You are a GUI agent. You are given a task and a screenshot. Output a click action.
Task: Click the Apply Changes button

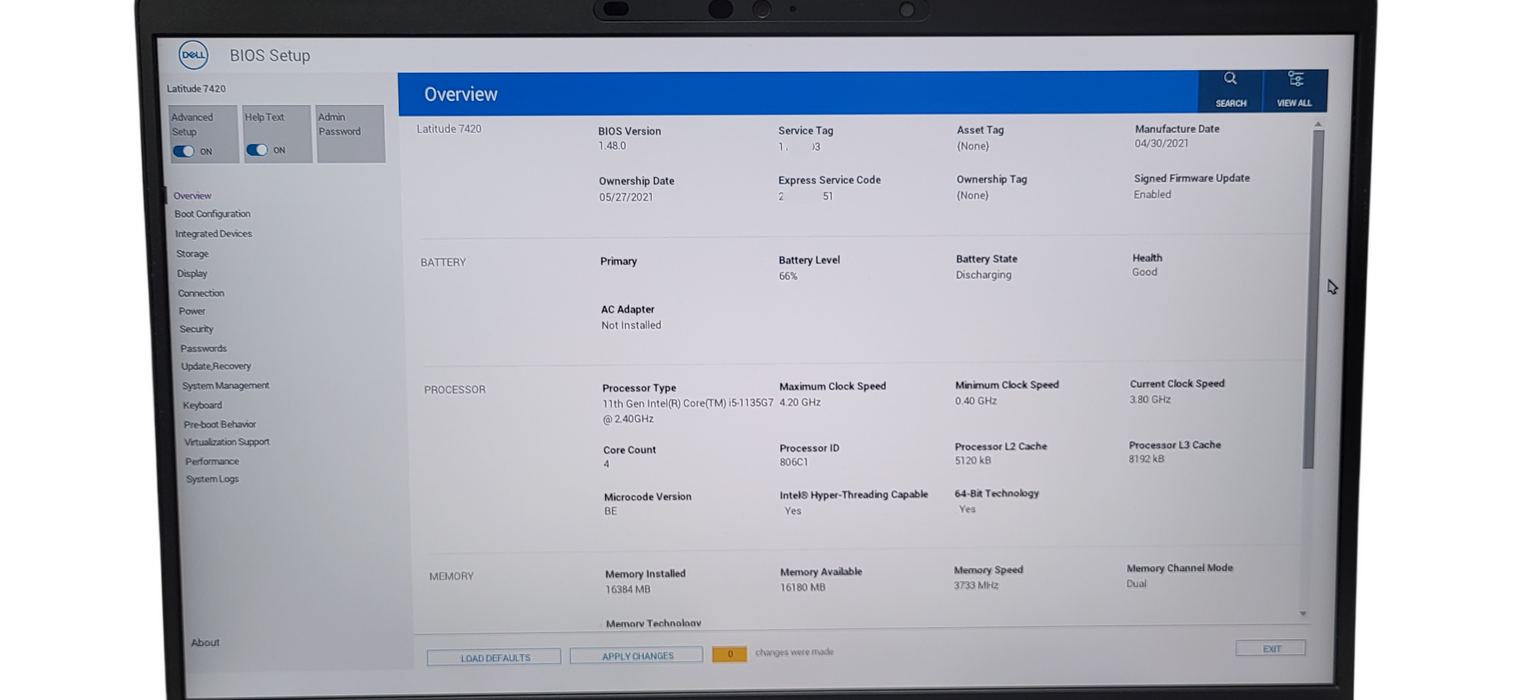point(637,656)
